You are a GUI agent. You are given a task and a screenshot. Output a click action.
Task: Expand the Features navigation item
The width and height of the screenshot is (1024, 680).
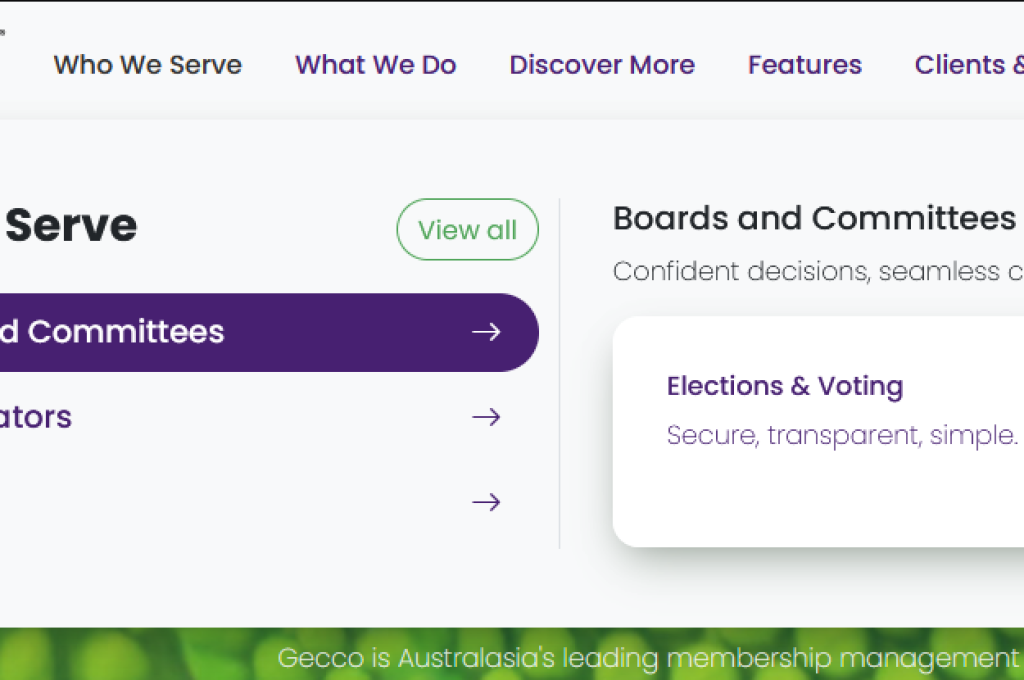click(804, 65)
